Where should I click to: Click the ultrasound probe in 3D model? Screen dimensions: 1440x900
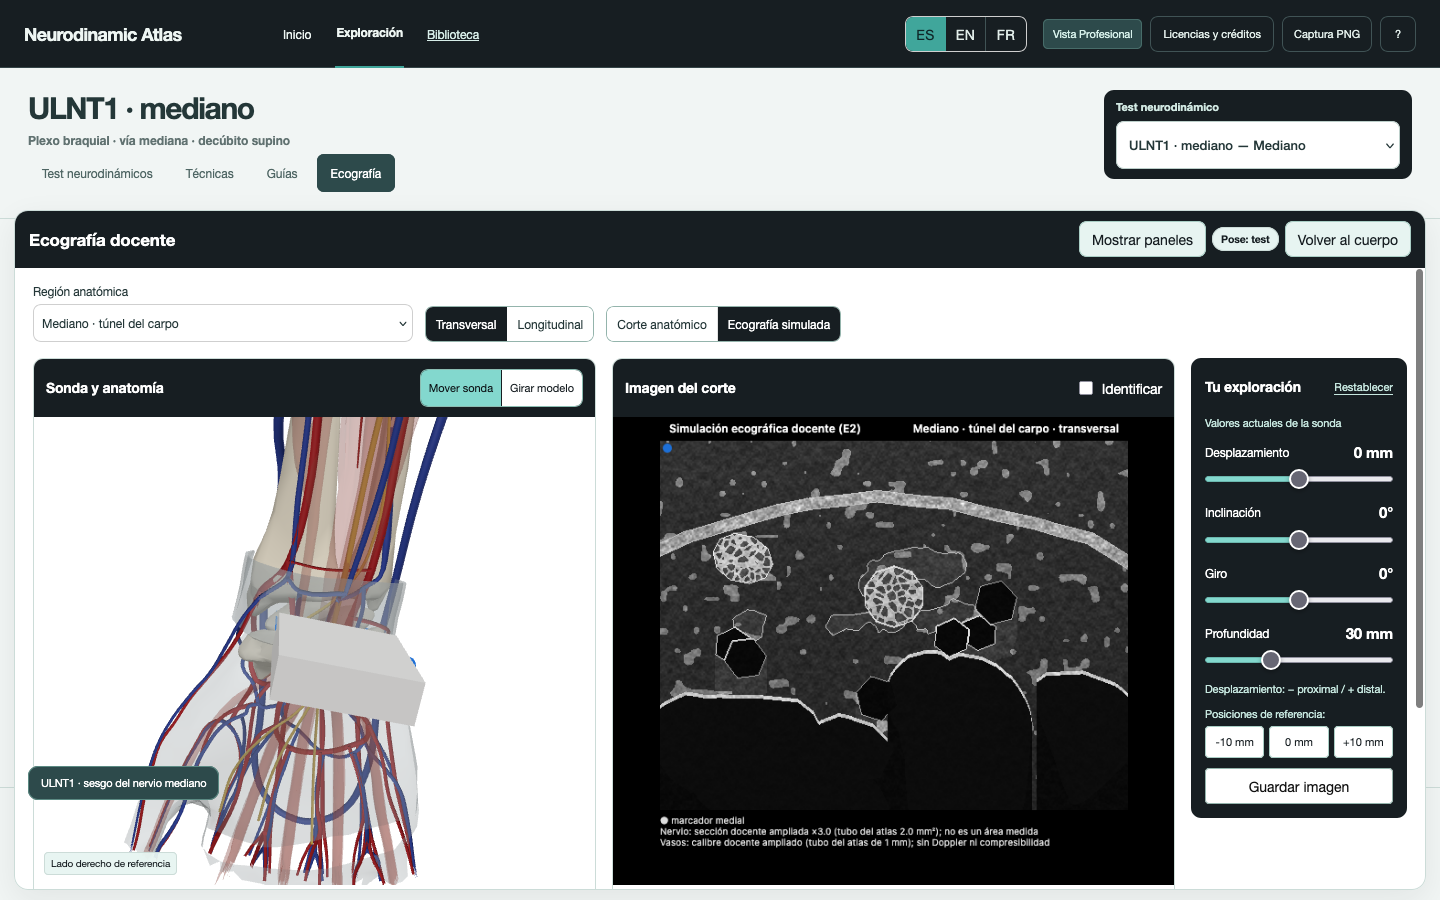(345, 670)
